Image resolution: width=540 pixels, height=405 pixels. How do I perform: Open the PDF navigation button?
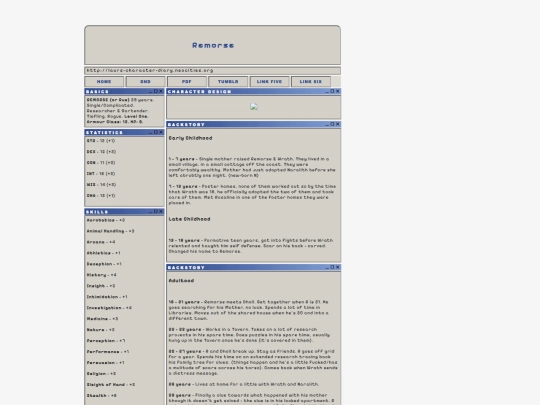tap(187, 82)
